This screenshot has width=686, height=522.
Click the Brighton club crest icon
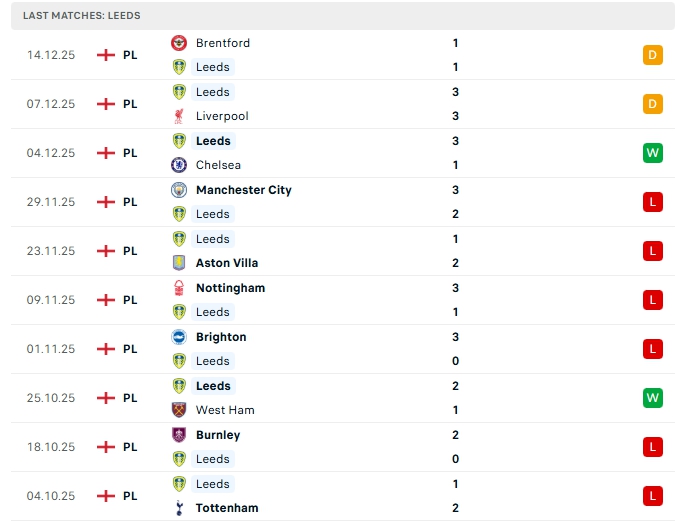179,337
